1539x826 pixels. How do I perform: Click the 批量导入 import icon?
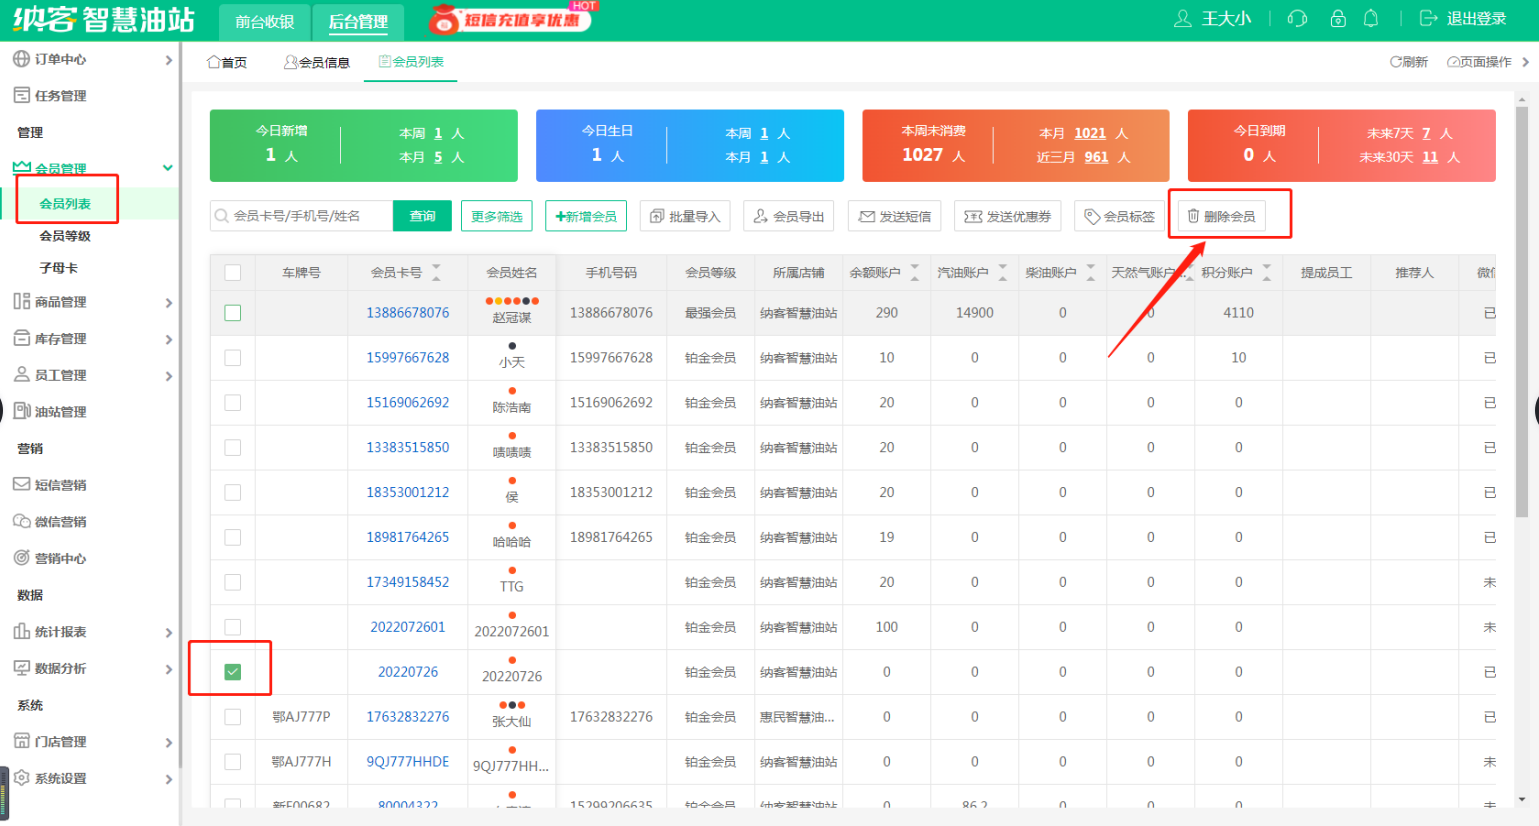tap(657, 216)
